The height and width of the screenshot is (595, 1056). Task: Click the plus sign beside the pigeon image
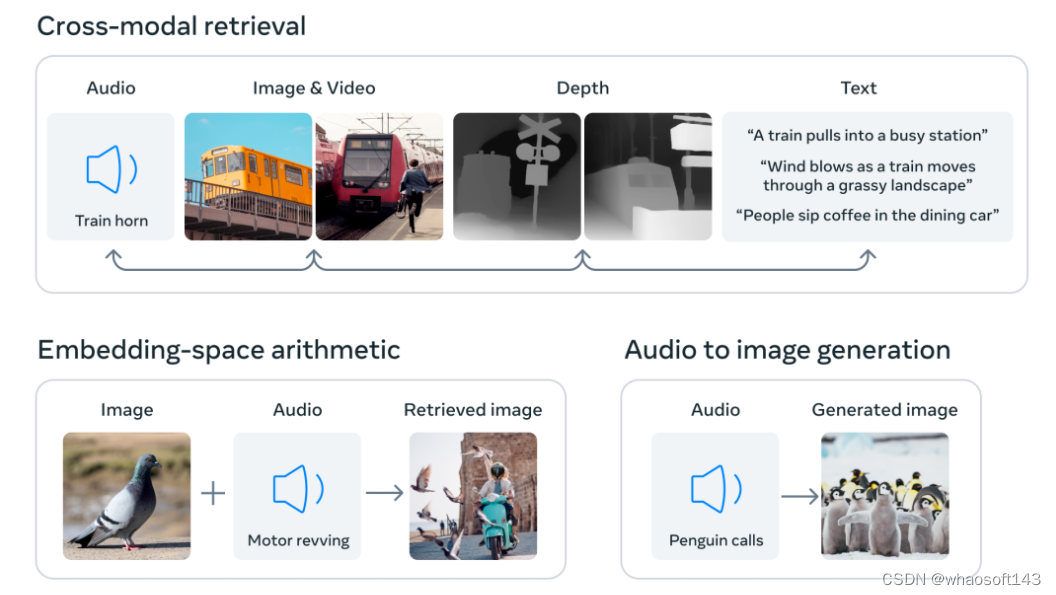coord(213,493)
